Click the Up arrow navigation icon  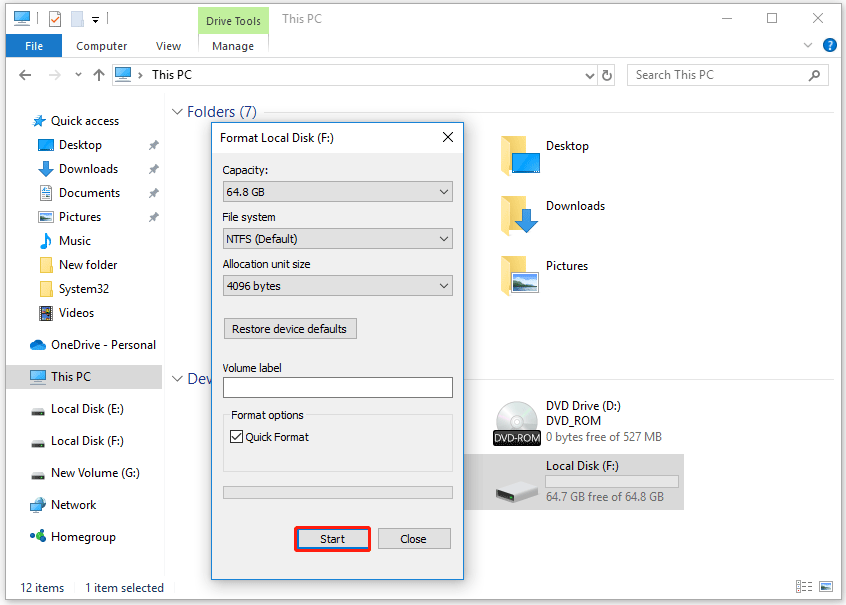tap(98, 75)
